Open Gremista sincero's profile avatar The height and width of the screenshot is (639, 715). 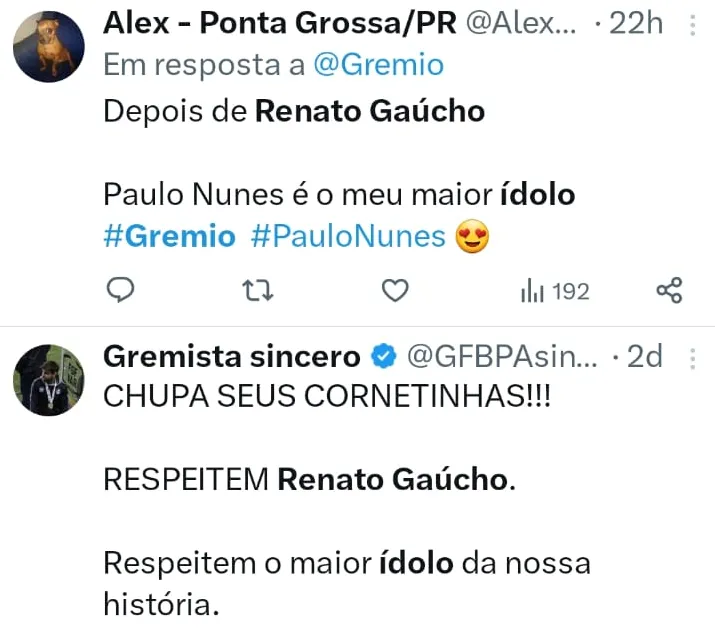pyautogui.click(x=49, y=381)
